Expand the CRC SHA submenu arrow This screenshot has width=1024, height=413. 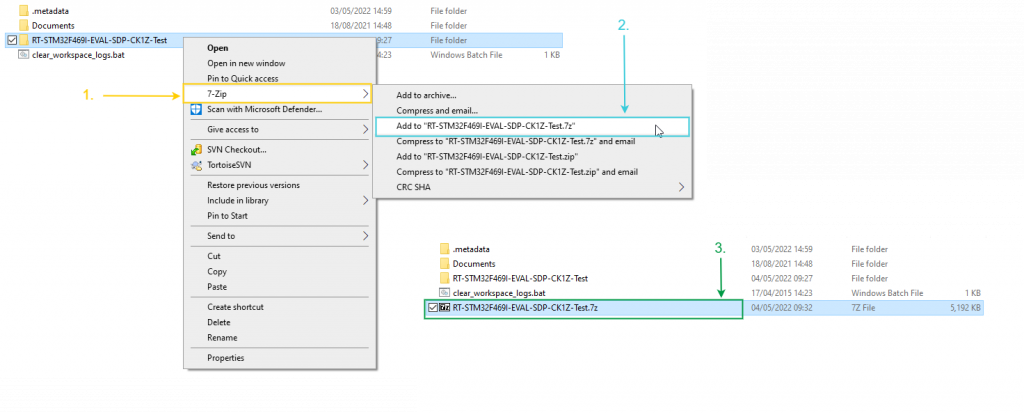tap(682, 187)
